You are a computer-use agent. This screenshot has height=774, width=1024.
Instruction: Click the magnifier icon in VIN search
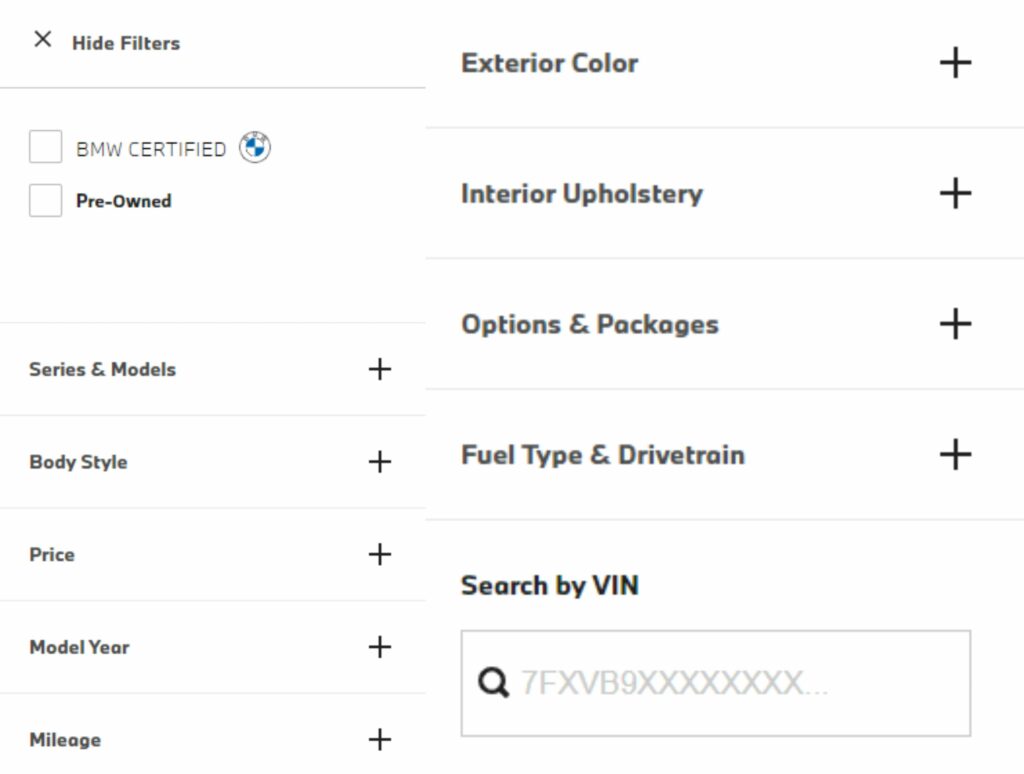click(493, 683)
